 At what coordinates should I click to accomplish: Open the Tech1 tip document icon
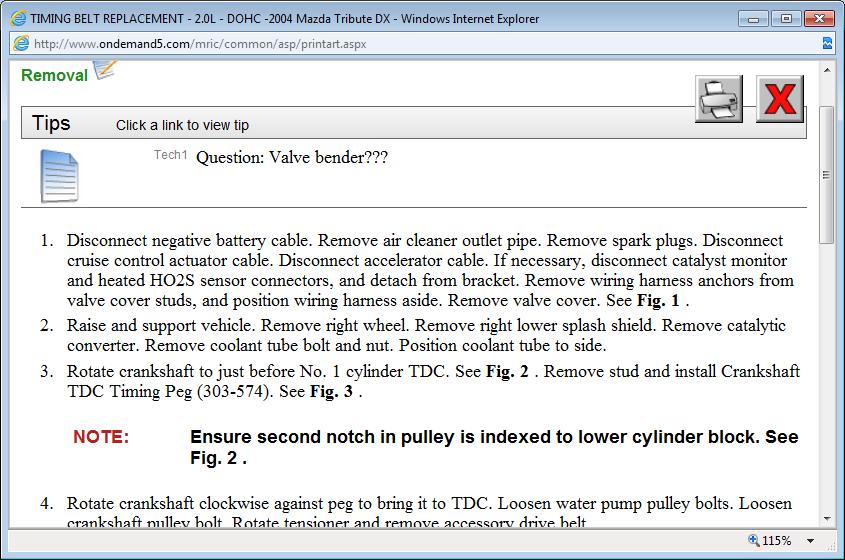tap(59, 176)
